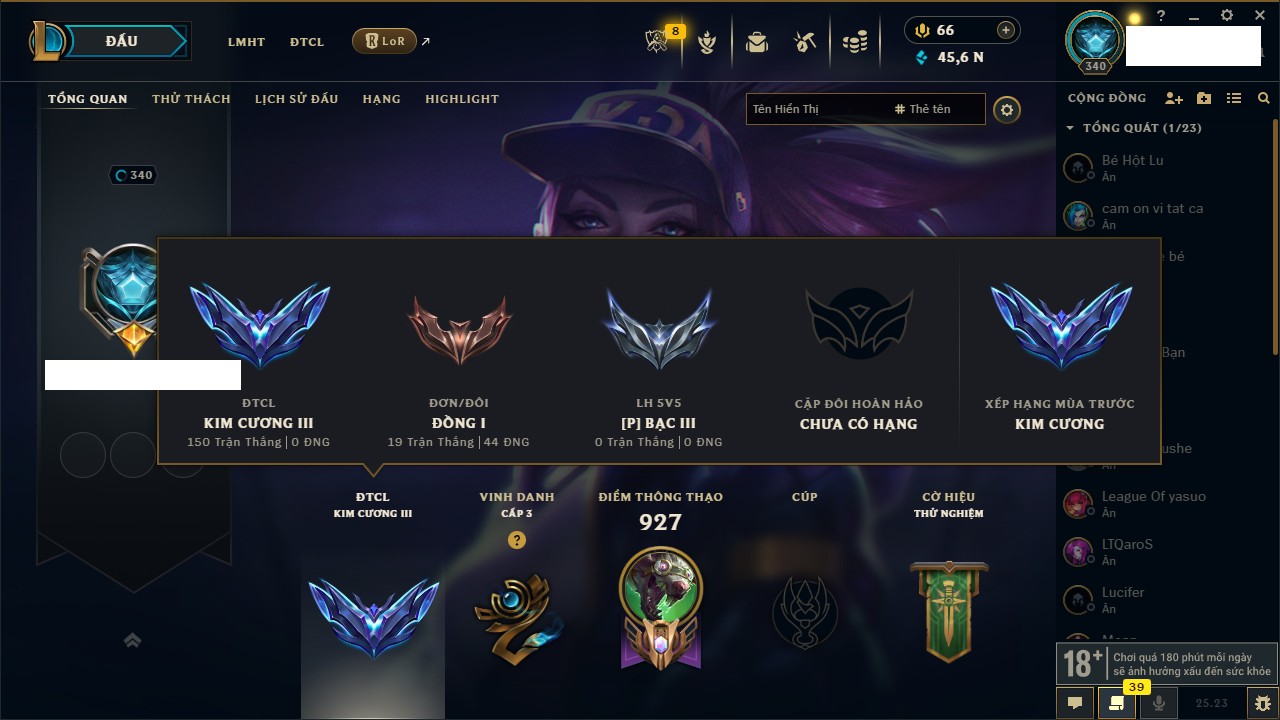Open profile settings gear next to search field
The image size is (1280, 720).
tap(1007, 109)
